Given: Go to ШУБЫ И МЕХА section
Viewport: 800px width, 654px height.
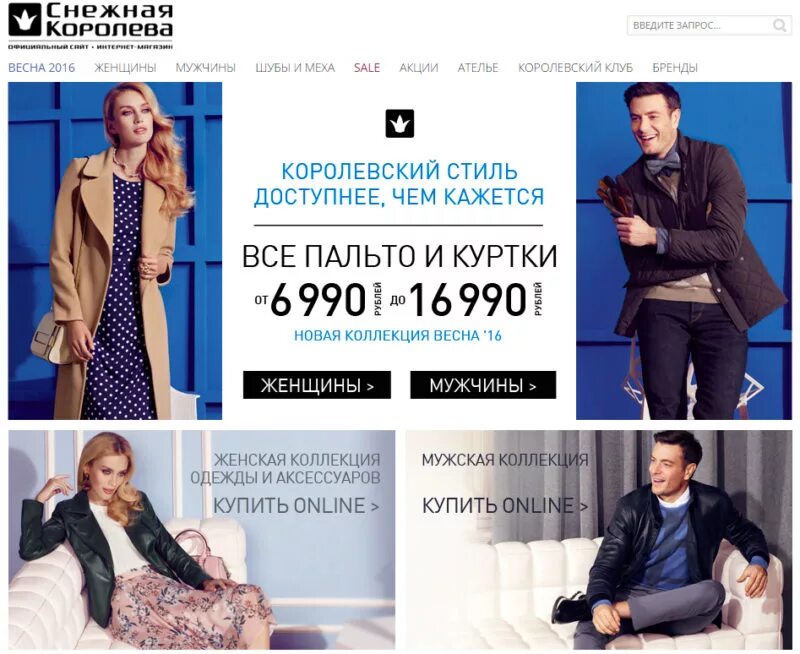Looking at the screenshot, I should (295, 67).
